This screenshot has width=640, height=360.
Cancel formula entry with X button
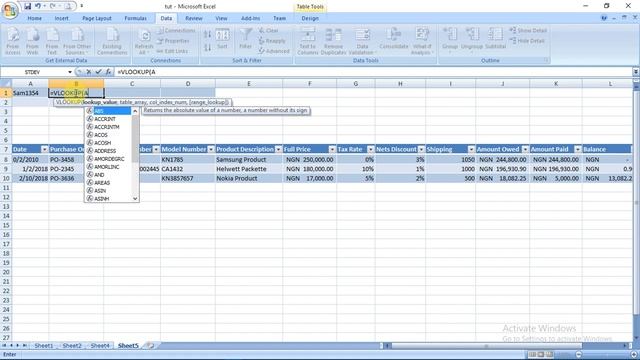89,72
